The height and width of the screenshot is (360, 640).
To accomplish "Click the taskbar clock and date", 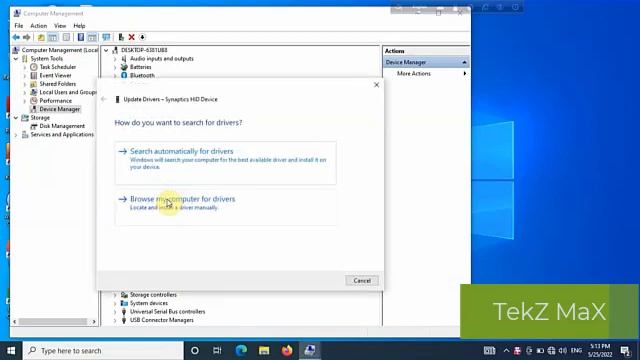I will [x=600, y=351].
